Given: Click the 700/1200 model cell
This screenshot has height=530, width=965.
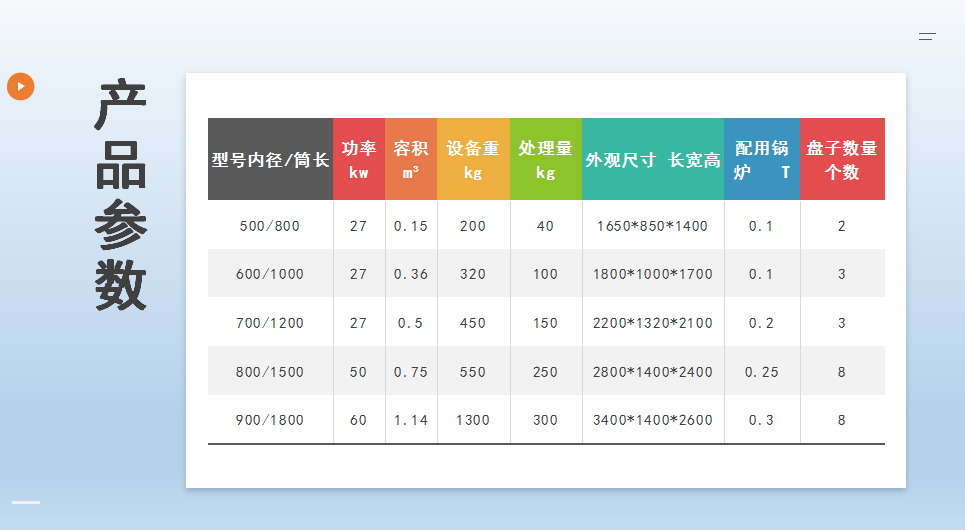Looking at the screenshot, I should [270, 323].
